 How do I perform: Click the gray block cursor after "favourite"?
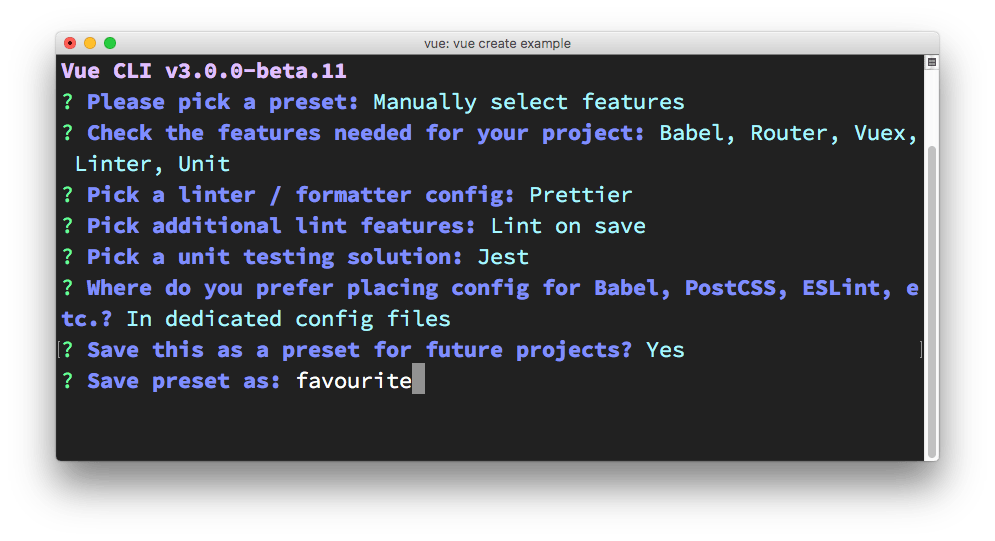pyautogui.click(x=418, y=381)
